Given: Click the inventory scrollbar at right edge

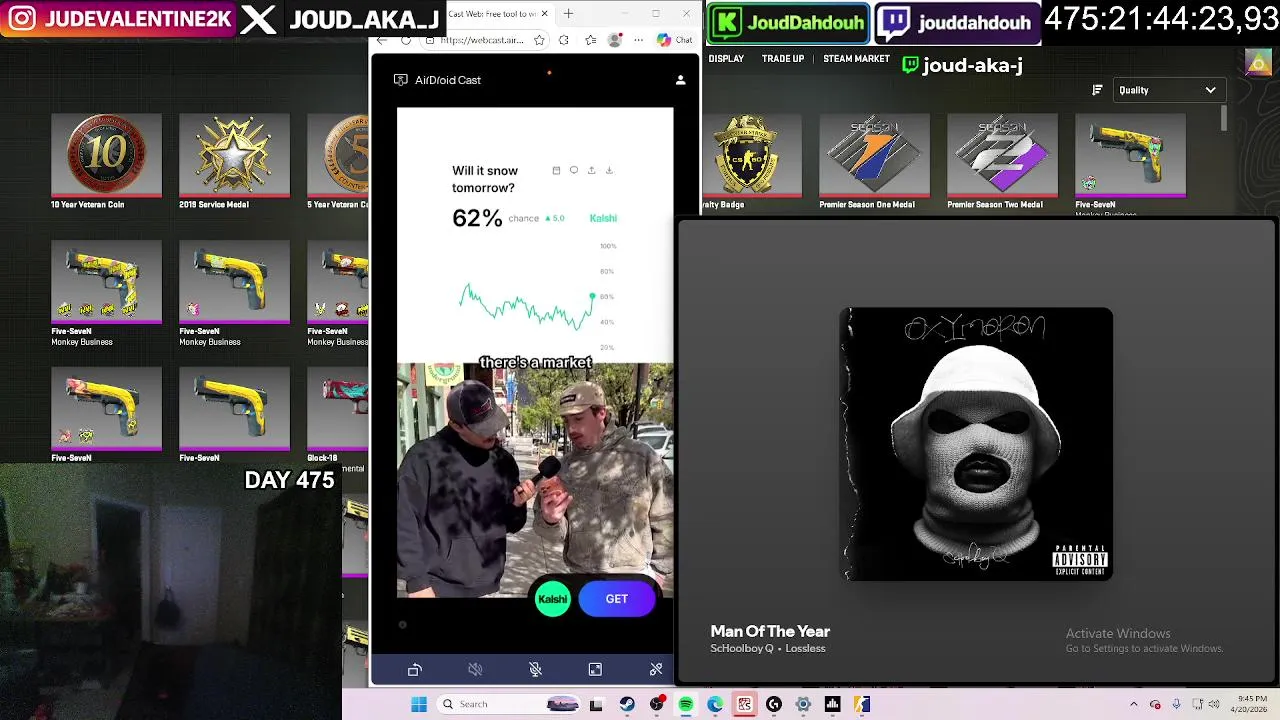Looking at the screenshot, I should 1224,118.
